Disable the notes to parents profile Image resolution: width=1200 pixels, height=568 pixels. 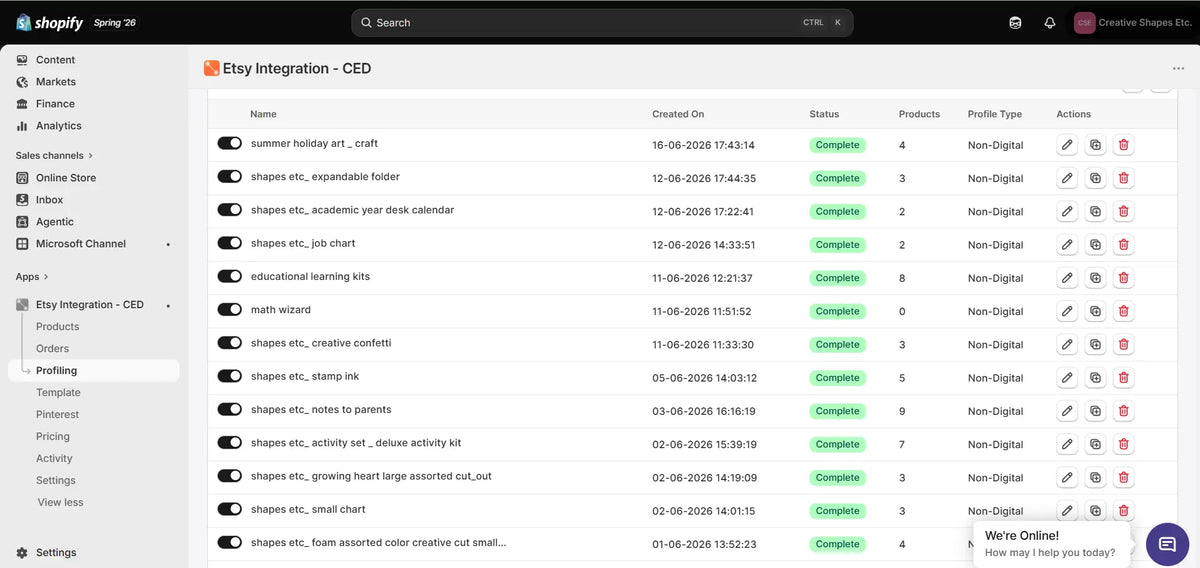(x=230, y=409)
